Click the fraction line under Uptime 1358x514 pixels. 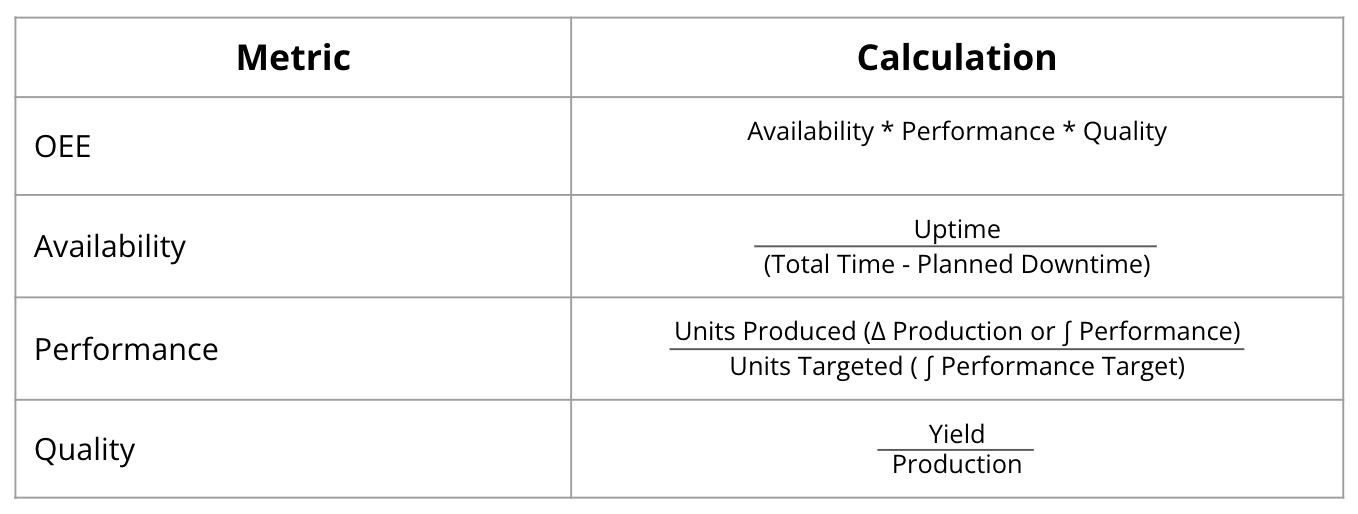(956, 246)
